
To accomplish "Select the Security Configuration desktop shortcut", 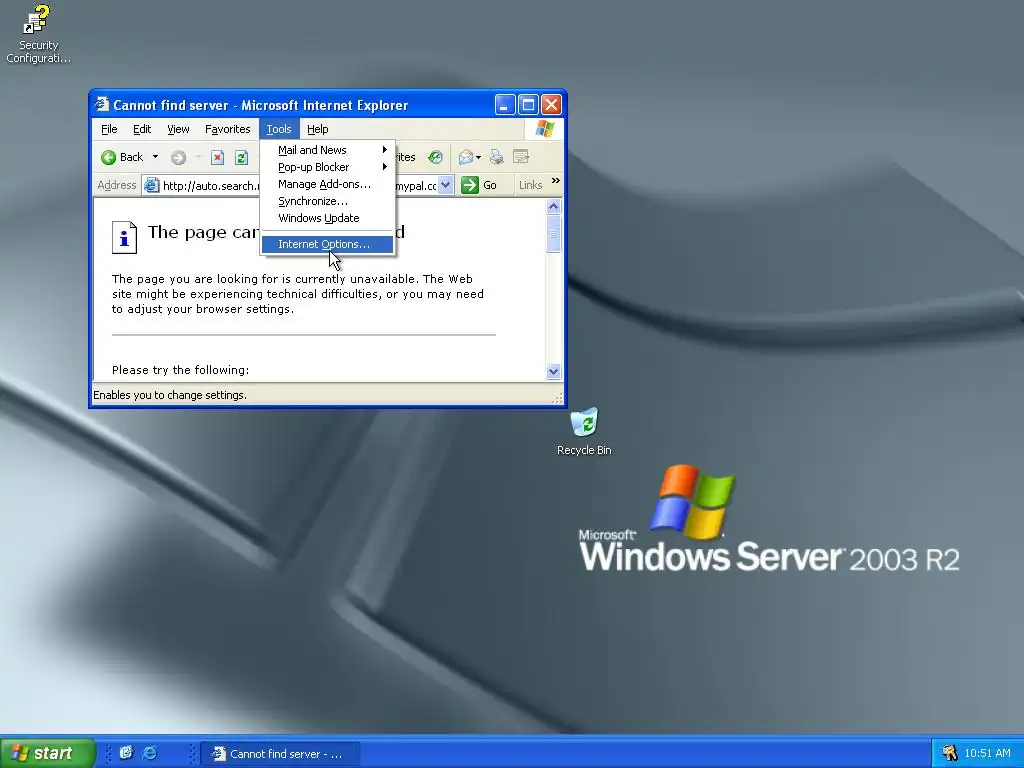I will click(38, 33).
